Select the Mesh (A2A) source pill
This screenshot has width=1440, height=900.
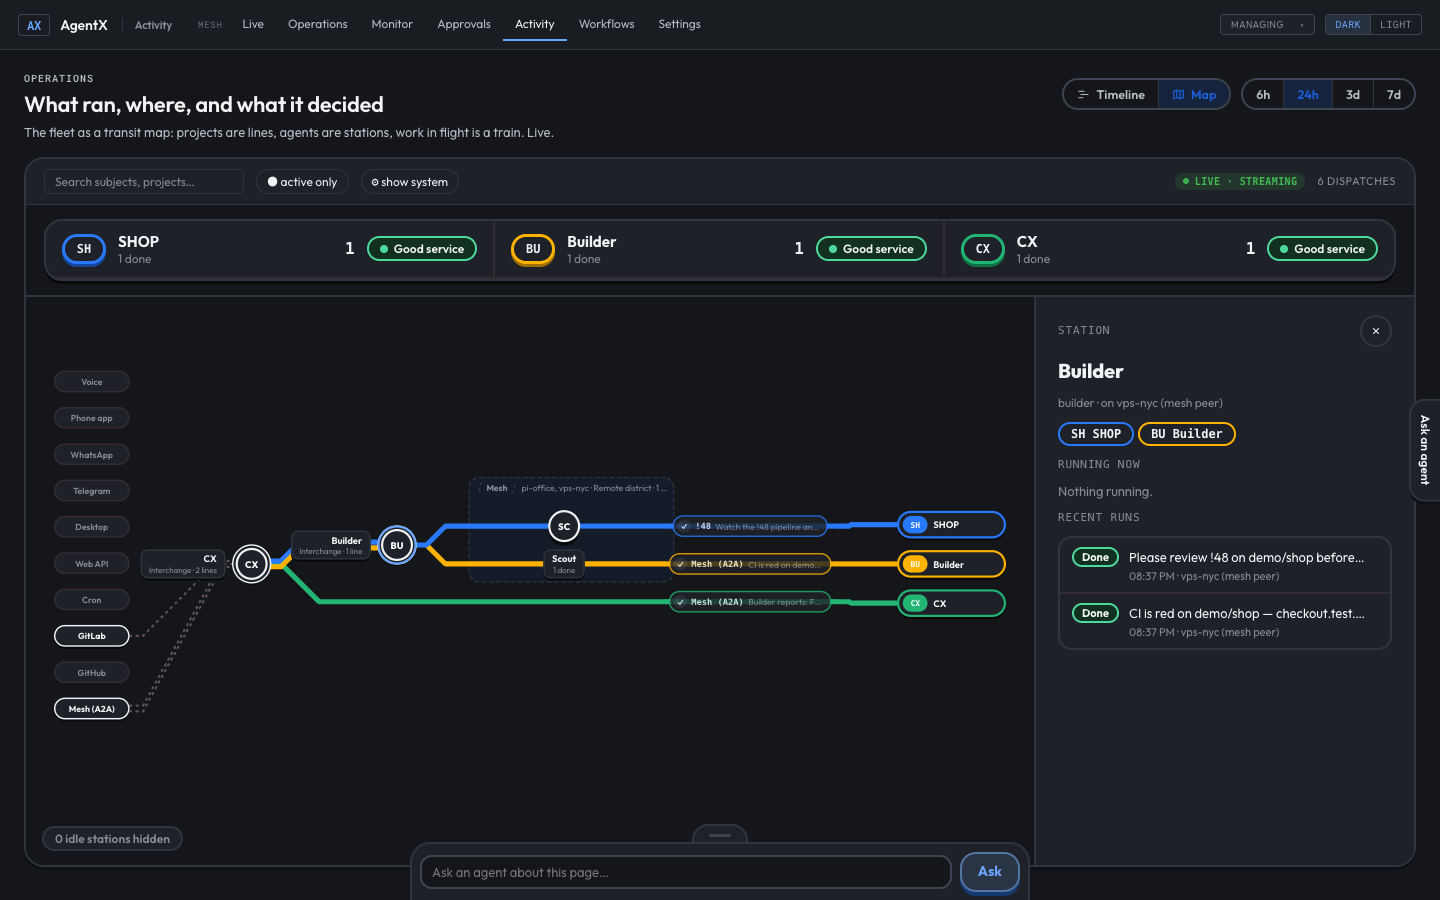coord(92,709)
